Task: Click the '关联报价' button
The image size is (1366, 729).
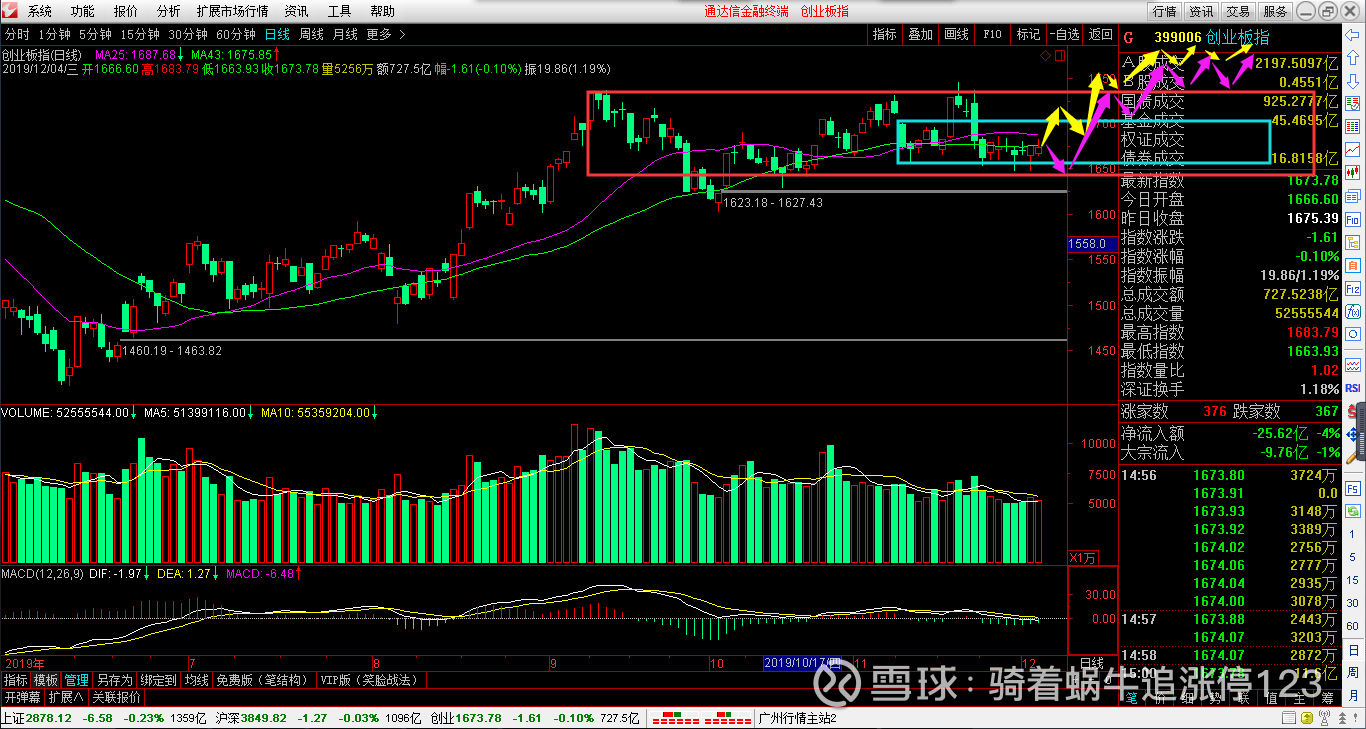Action: 116,697
